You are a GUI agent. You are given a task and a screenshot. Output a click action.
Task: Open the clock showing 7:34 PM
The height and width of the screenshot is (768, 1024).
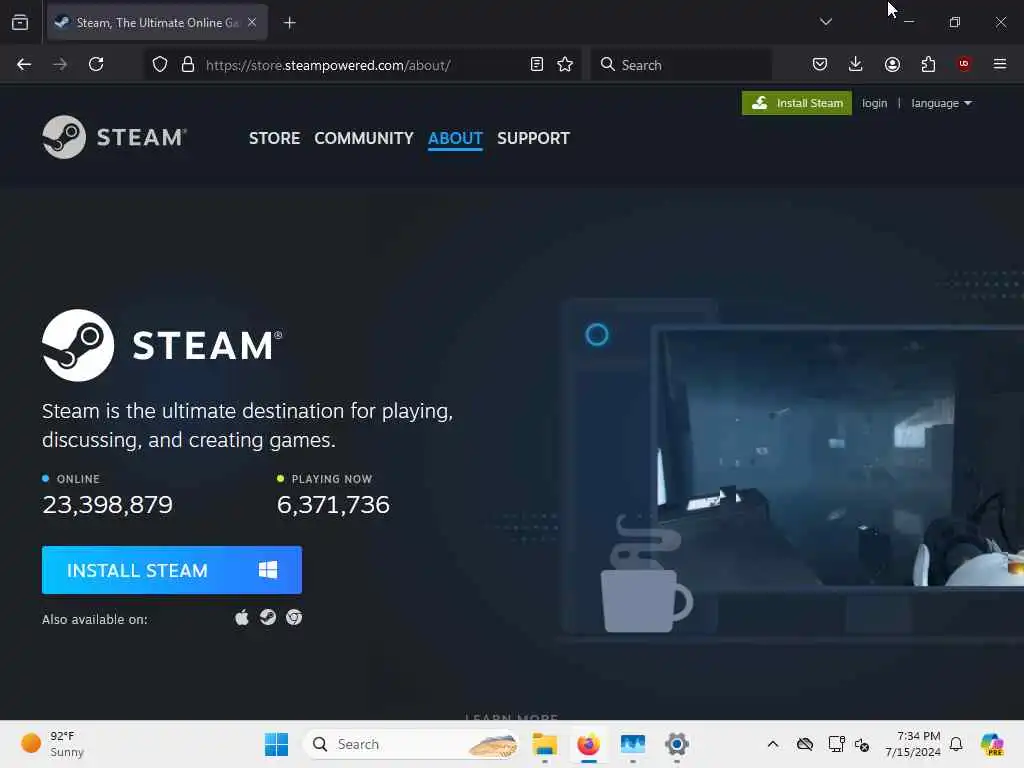[x=912, y=744]
